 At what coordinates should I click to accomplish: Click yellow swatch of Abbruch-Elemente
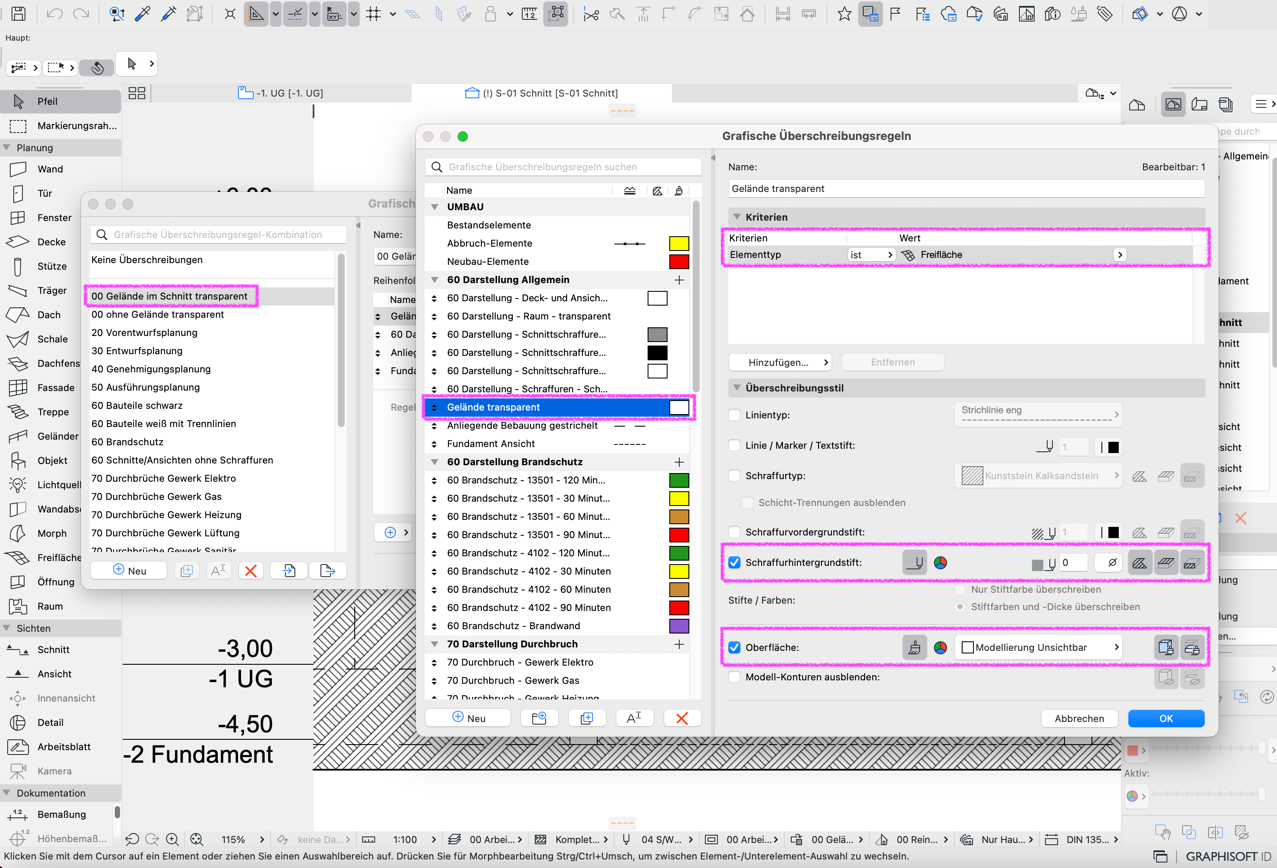pyautogui.click(x=679, y=243)
